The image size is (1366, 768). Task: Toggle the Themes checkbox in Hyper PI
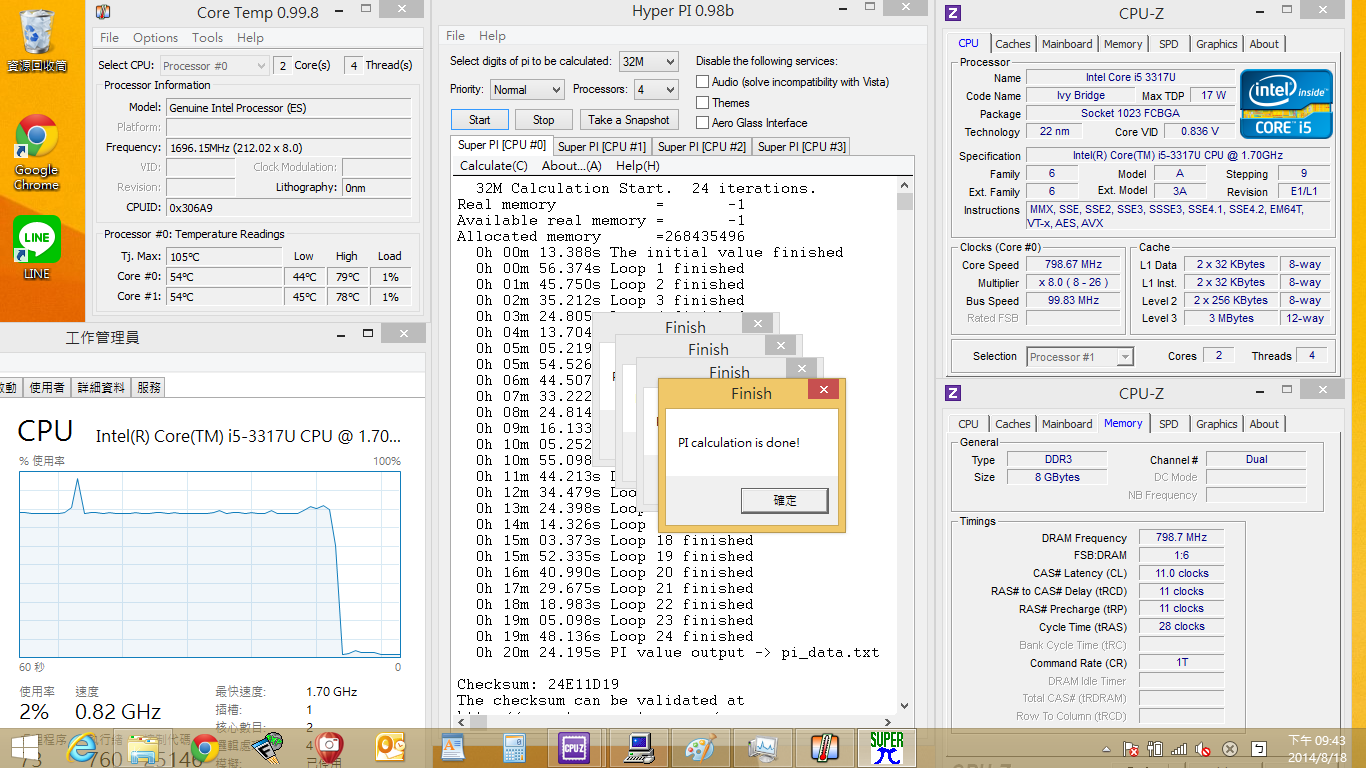click(703, 103)
